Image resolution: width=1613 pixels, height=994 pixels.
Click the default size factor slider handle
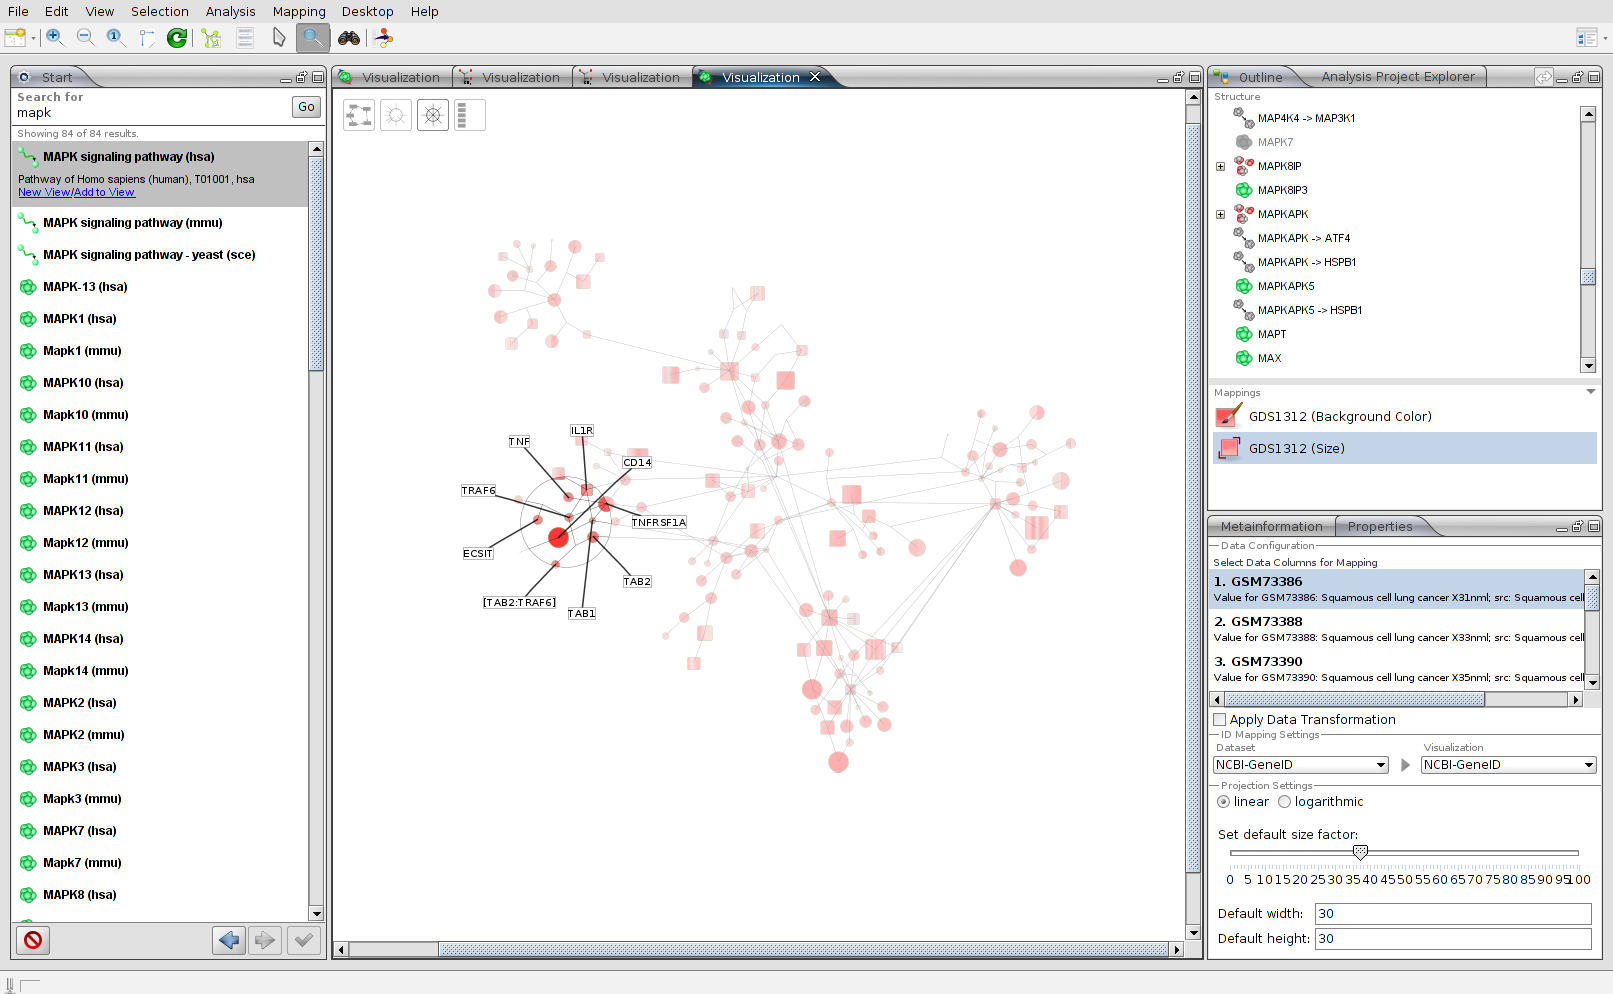tap(1360, 852)
